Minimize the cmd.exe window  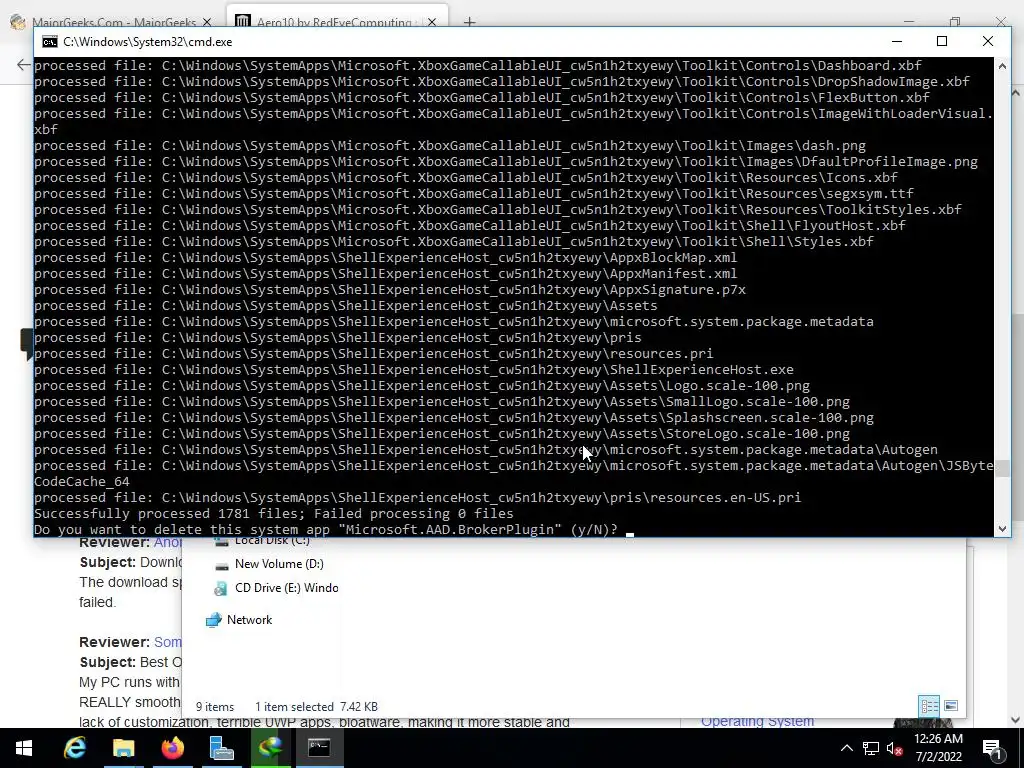[x=897, y=41]
